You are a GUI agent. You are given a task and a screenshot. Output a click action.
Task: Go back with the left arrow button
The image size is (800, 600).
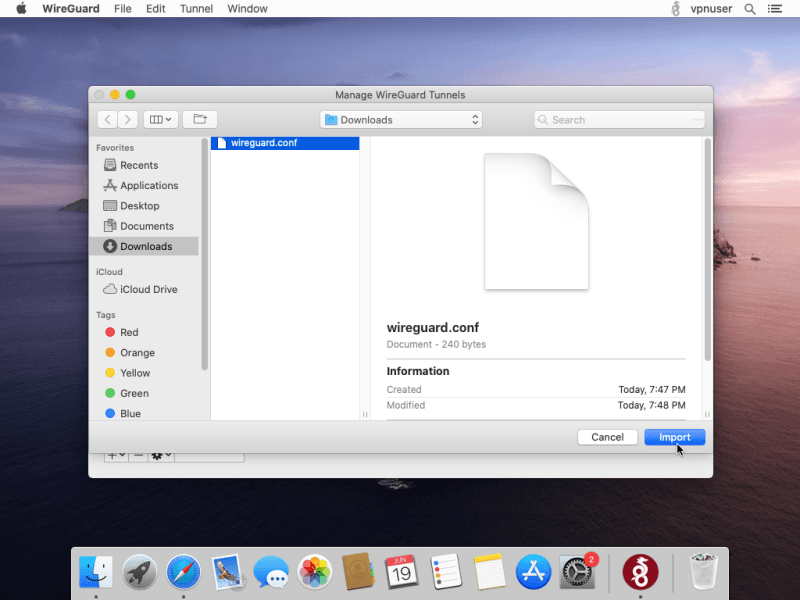click(107, 119)
